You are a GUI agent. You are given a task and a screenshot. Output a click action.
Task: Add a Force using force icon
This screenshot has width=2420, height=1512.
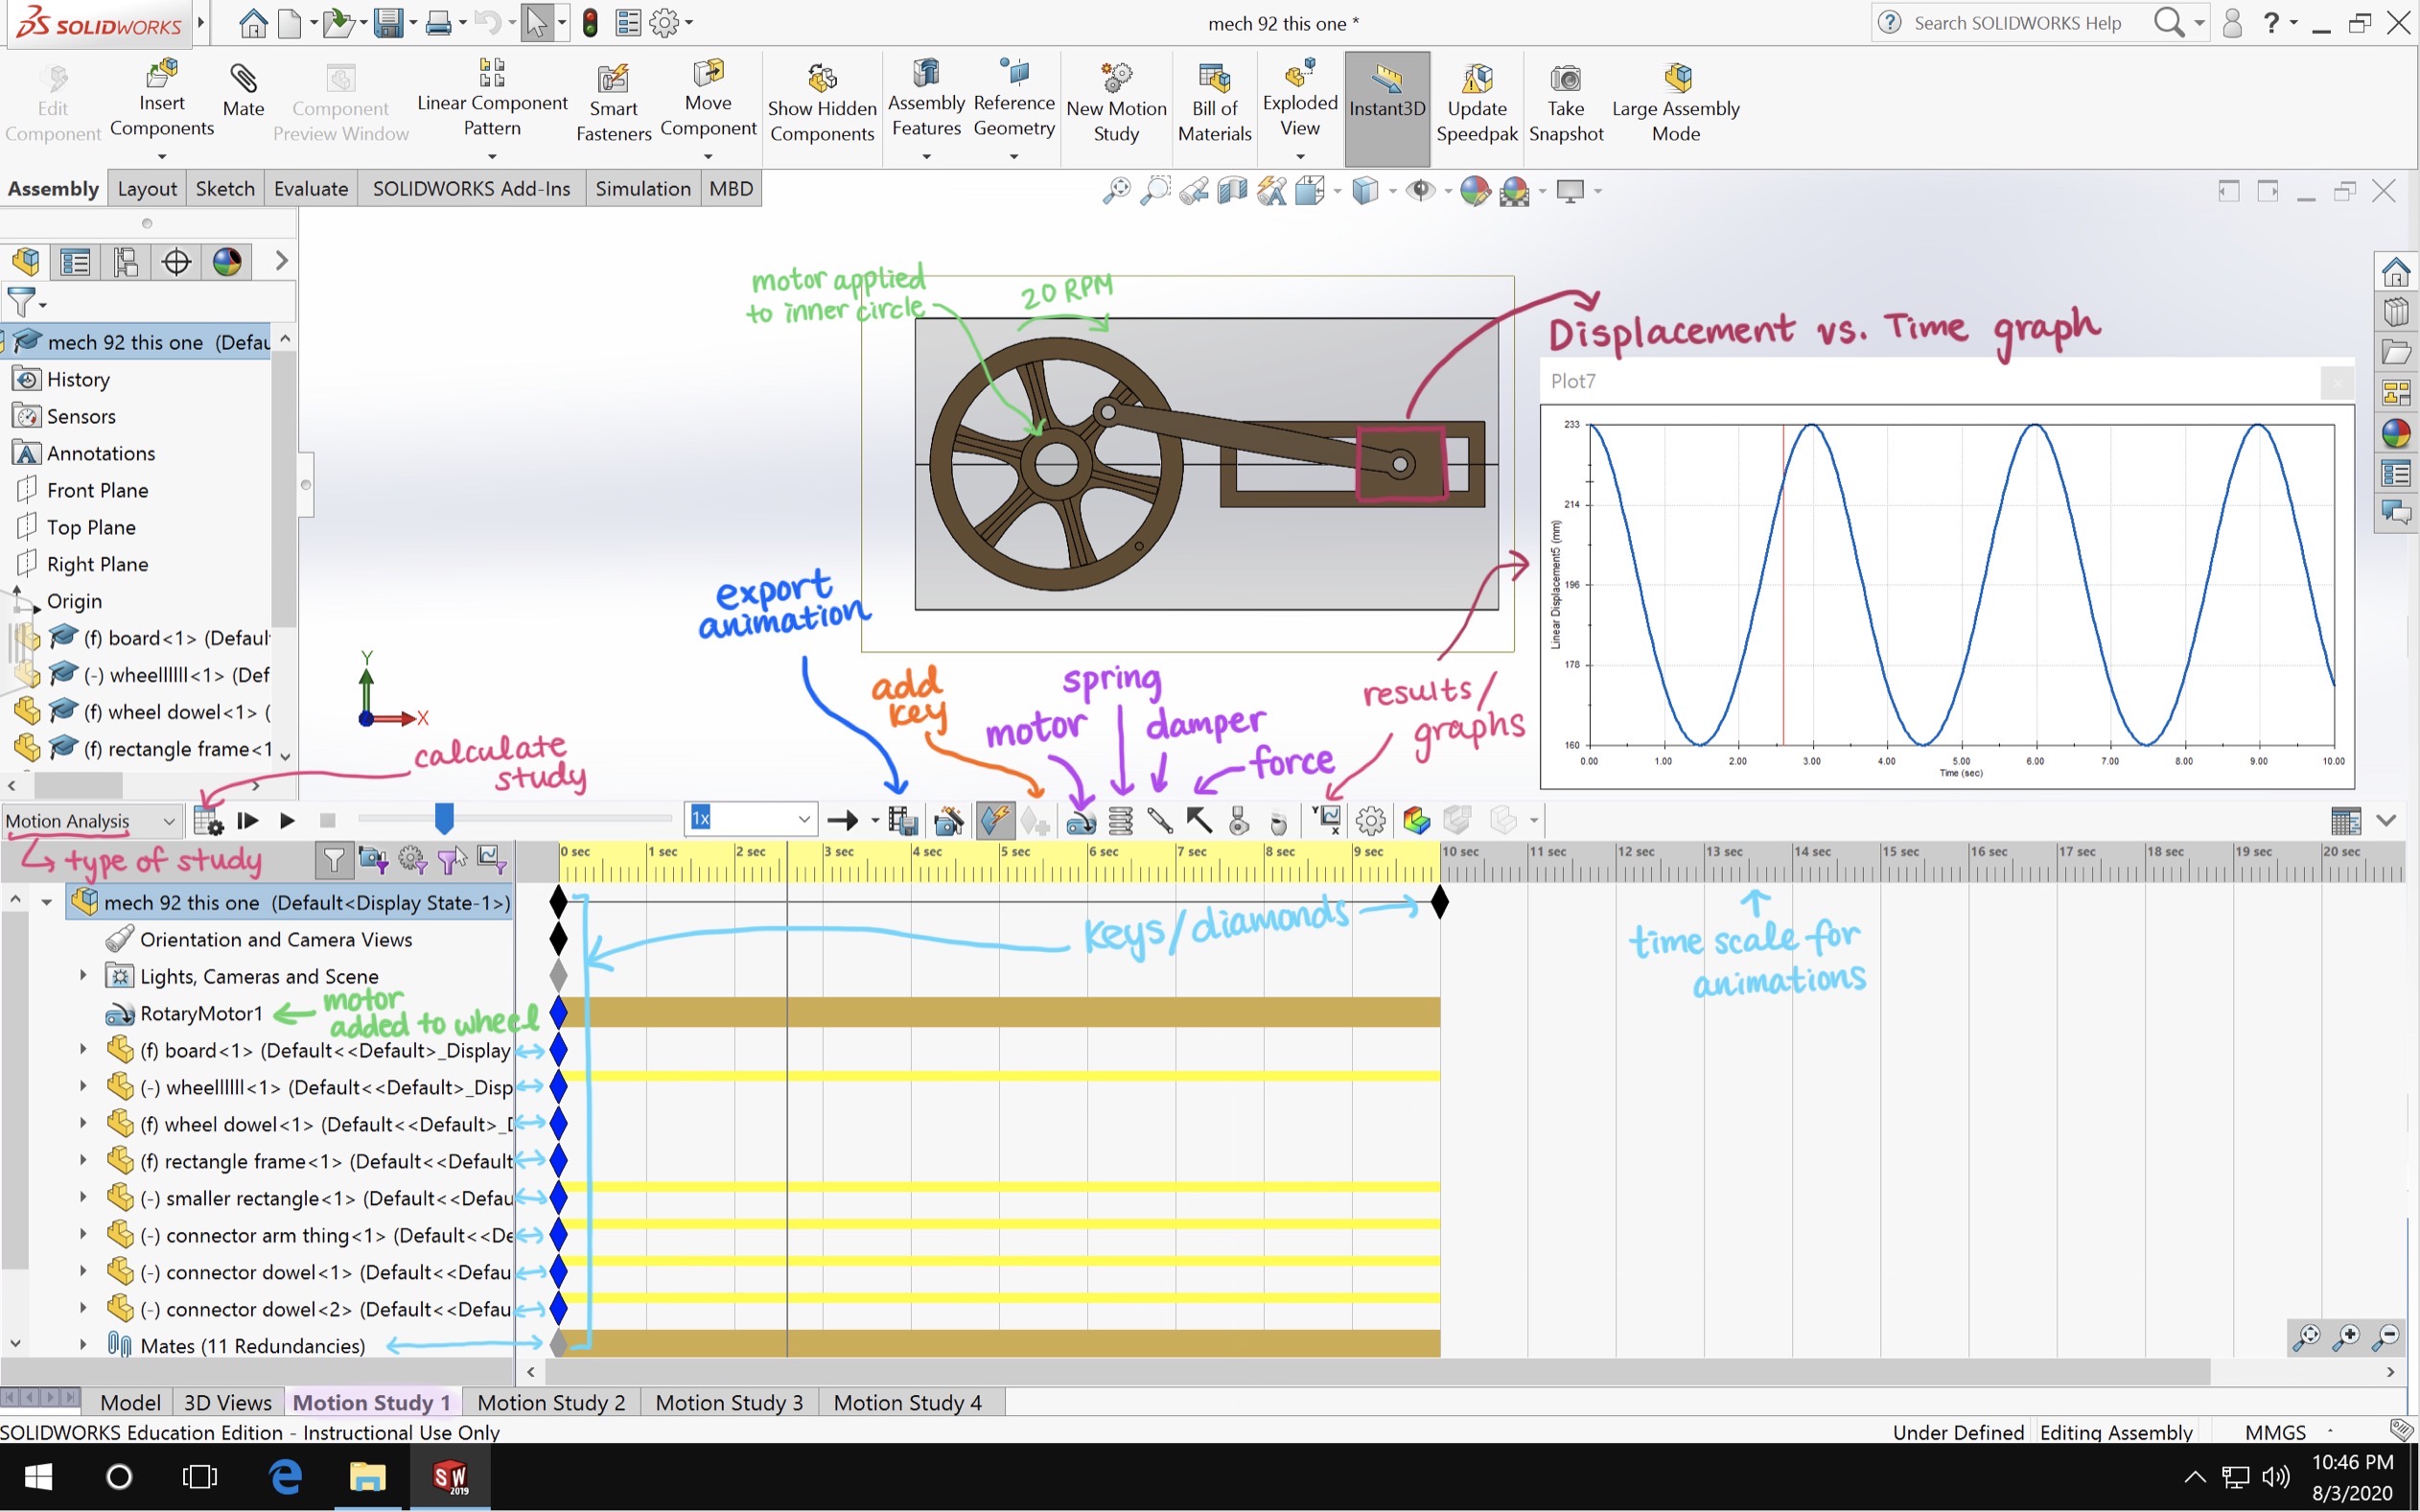[x=1199, y=822]
